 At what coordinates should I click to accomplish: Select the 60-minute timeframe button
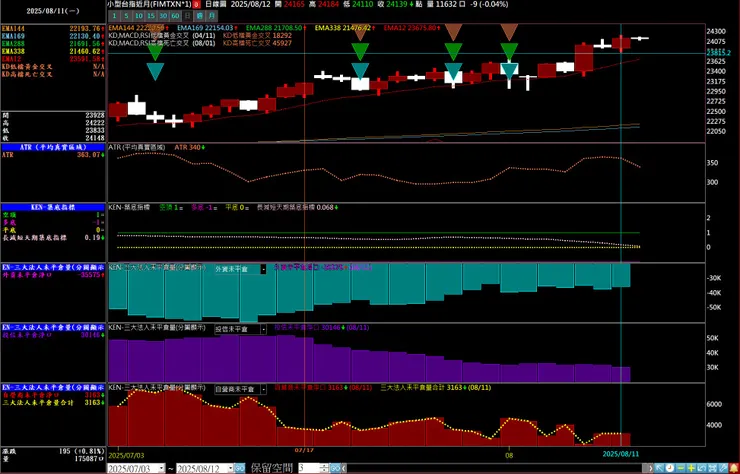pos(175,16)
